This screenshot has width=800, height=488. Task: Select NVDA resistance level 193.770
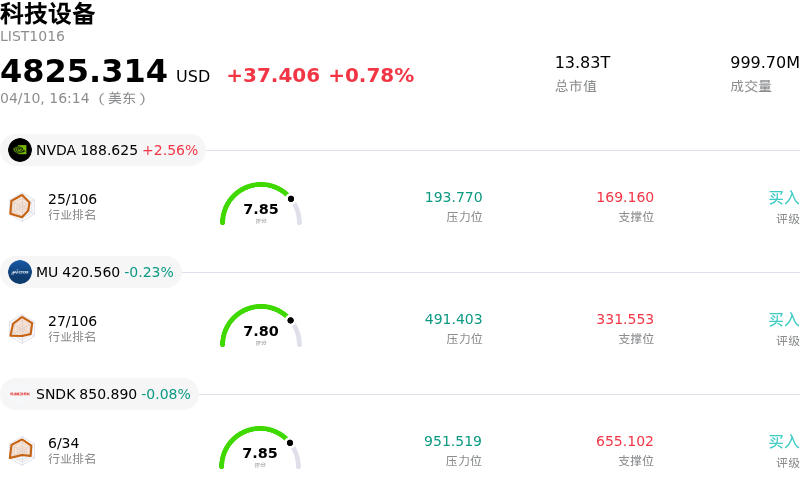pos(453,197)
